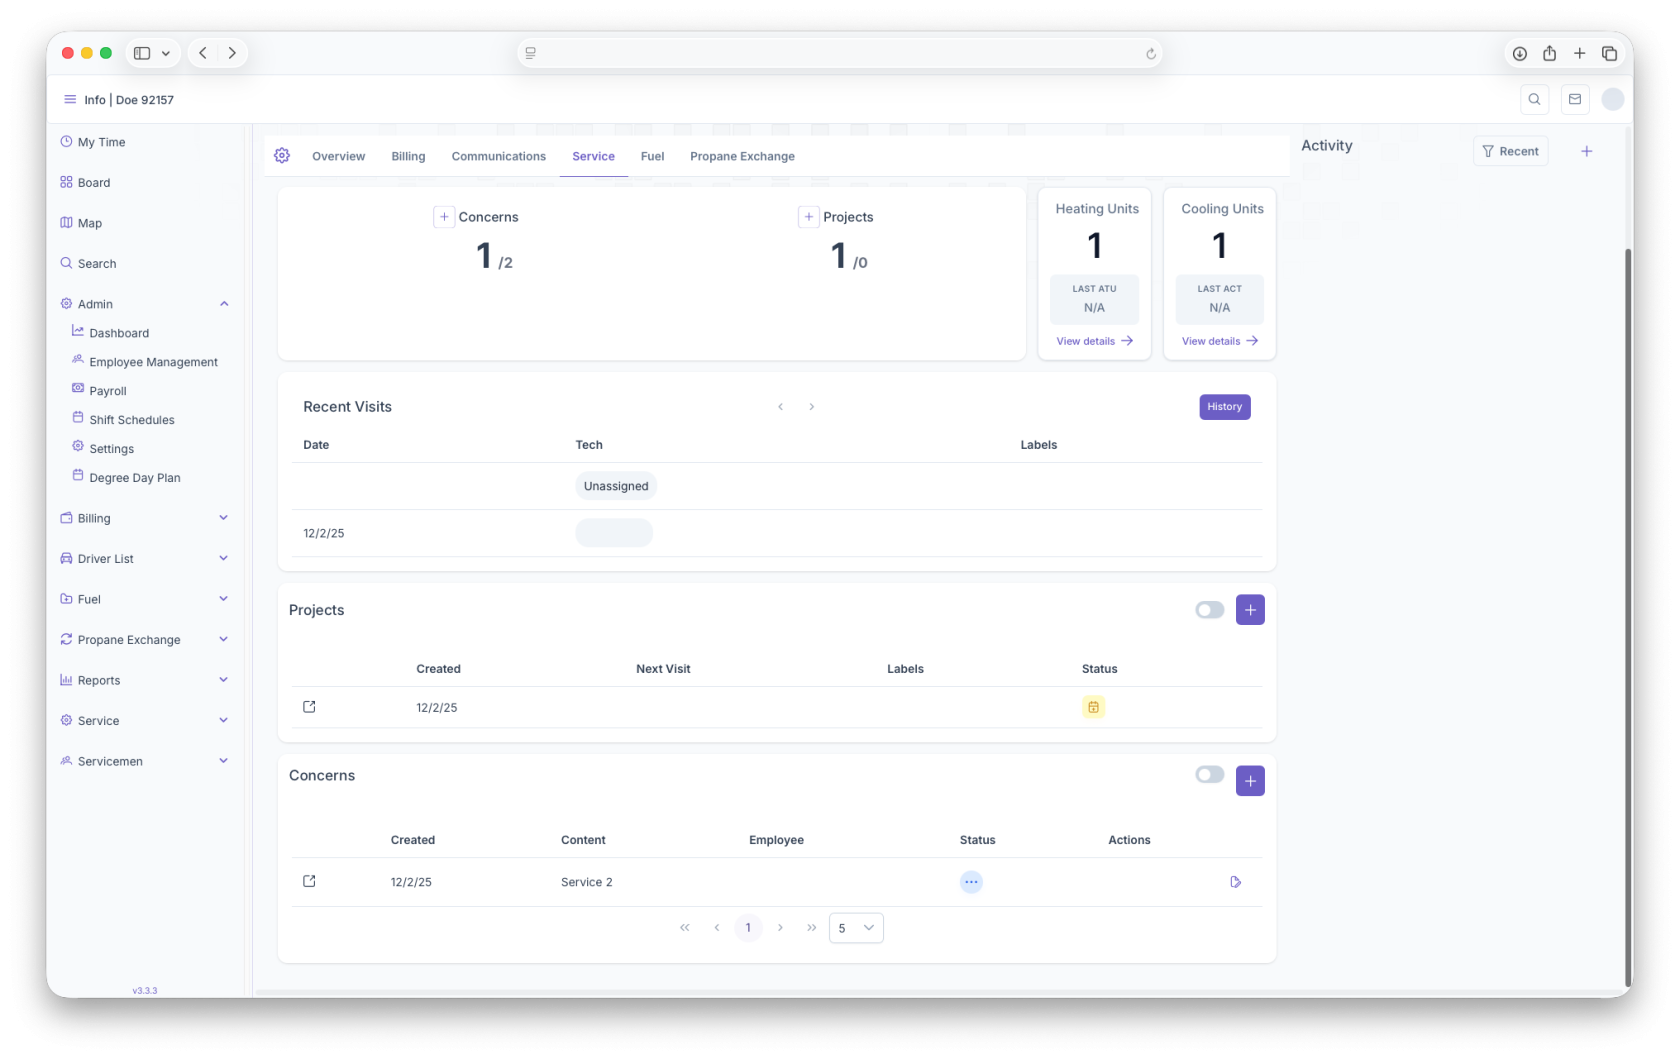1680x1059 pixels.
Task: Add a new project with purple plus button
Action: pos(1250,610)
